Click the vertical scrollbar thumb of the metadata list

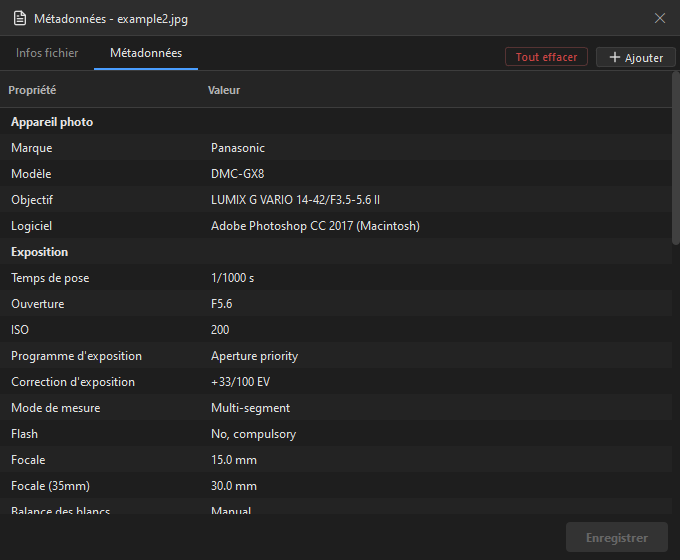click(x=676, y=159)
